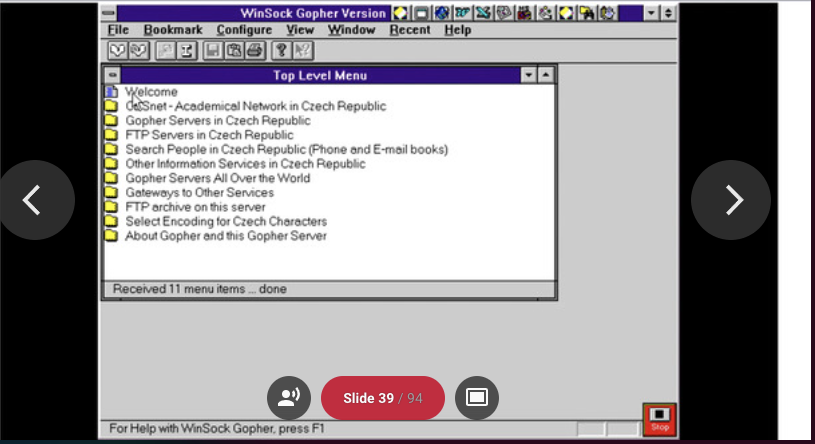Click the Top Level Menu window up-arrow button
This screenshot has height=444, width=815.
[546, 75]
